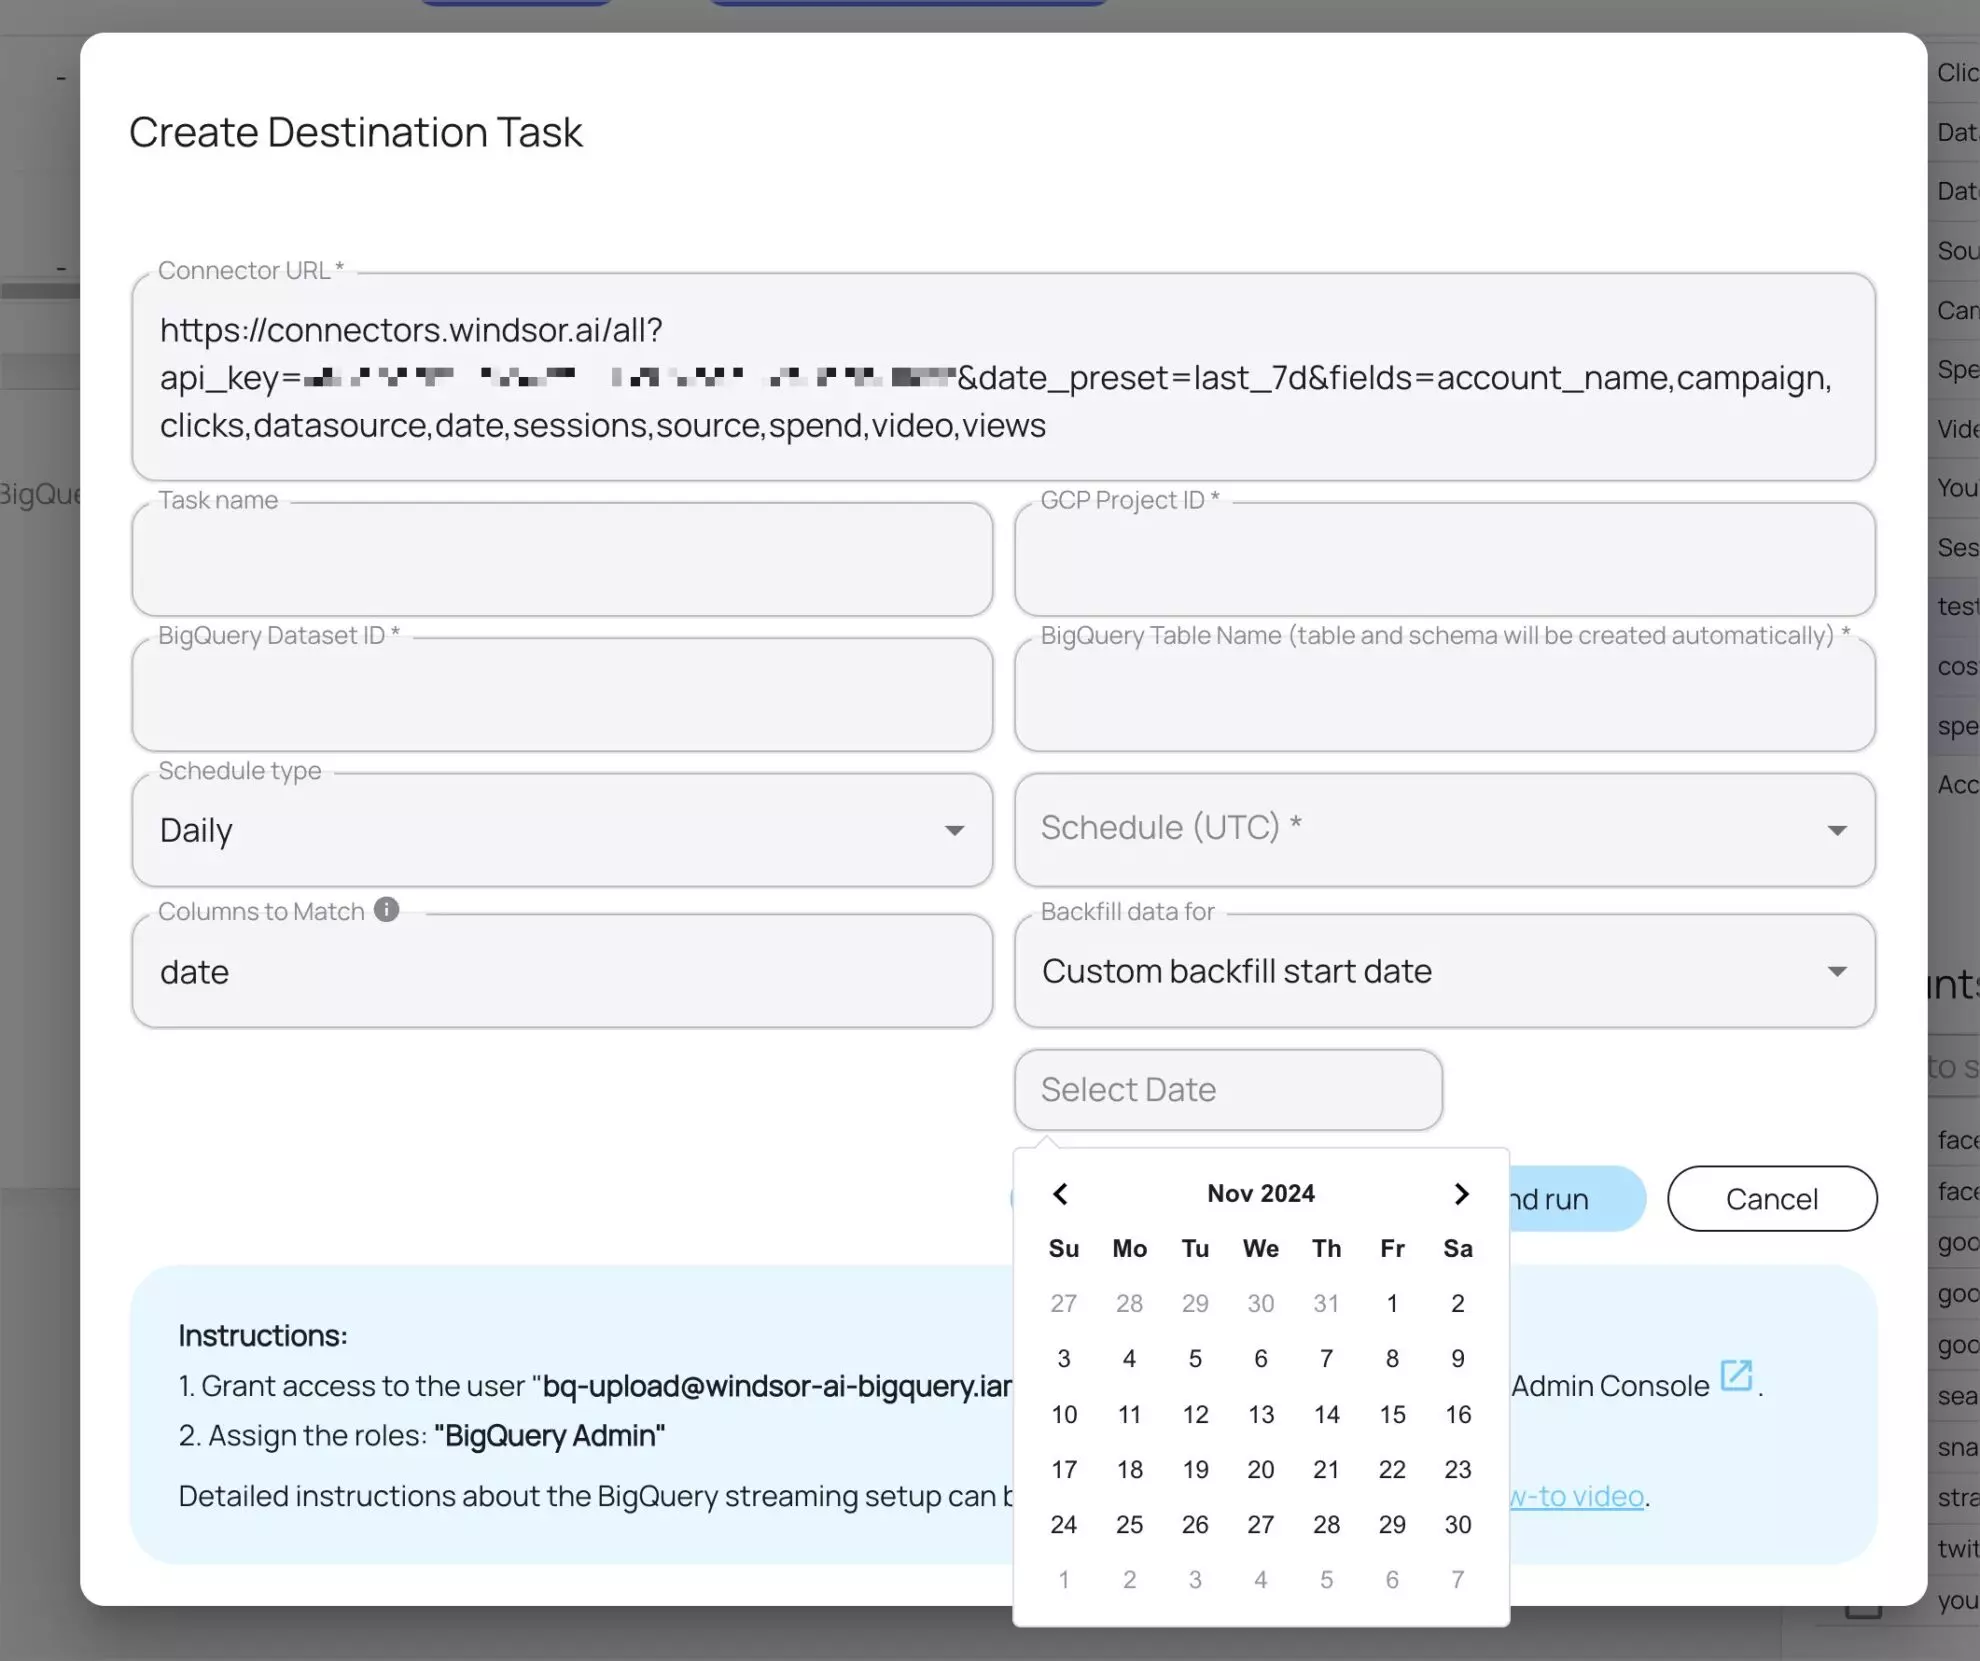Click the Connector URL text field
This screenshot has width=1980, height=1661.
(x=1003, y=377)
